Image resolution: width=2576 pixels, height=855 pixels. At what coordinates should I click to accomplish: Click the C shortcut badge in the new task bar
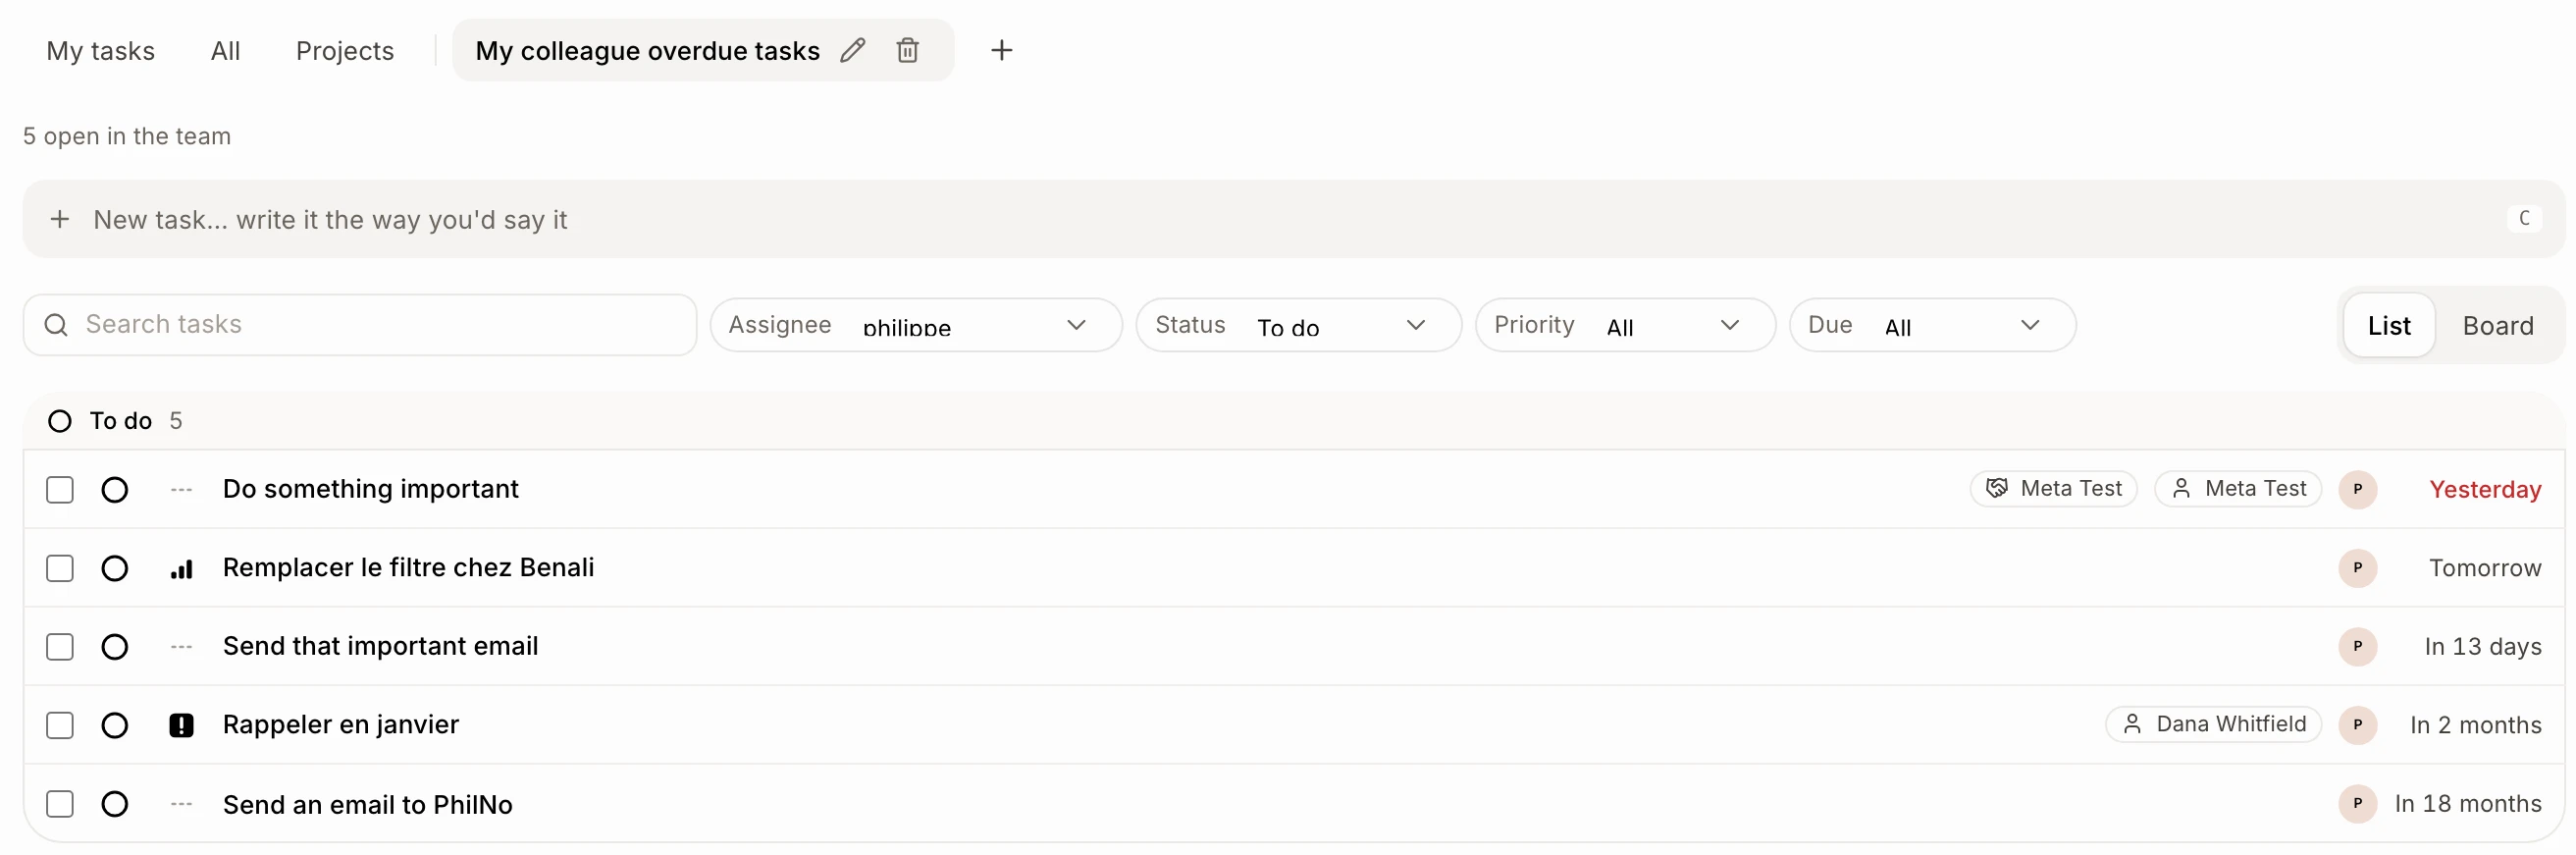pyautogui.click(x=2523, y=218)
